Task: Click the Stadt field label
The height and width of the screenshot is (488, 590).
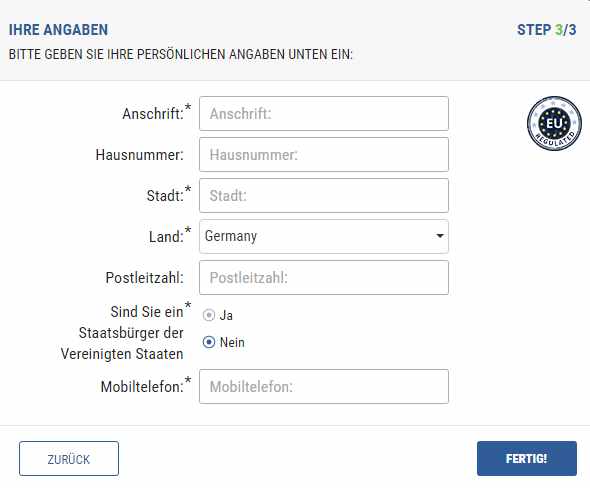Action: click(165, 196)
